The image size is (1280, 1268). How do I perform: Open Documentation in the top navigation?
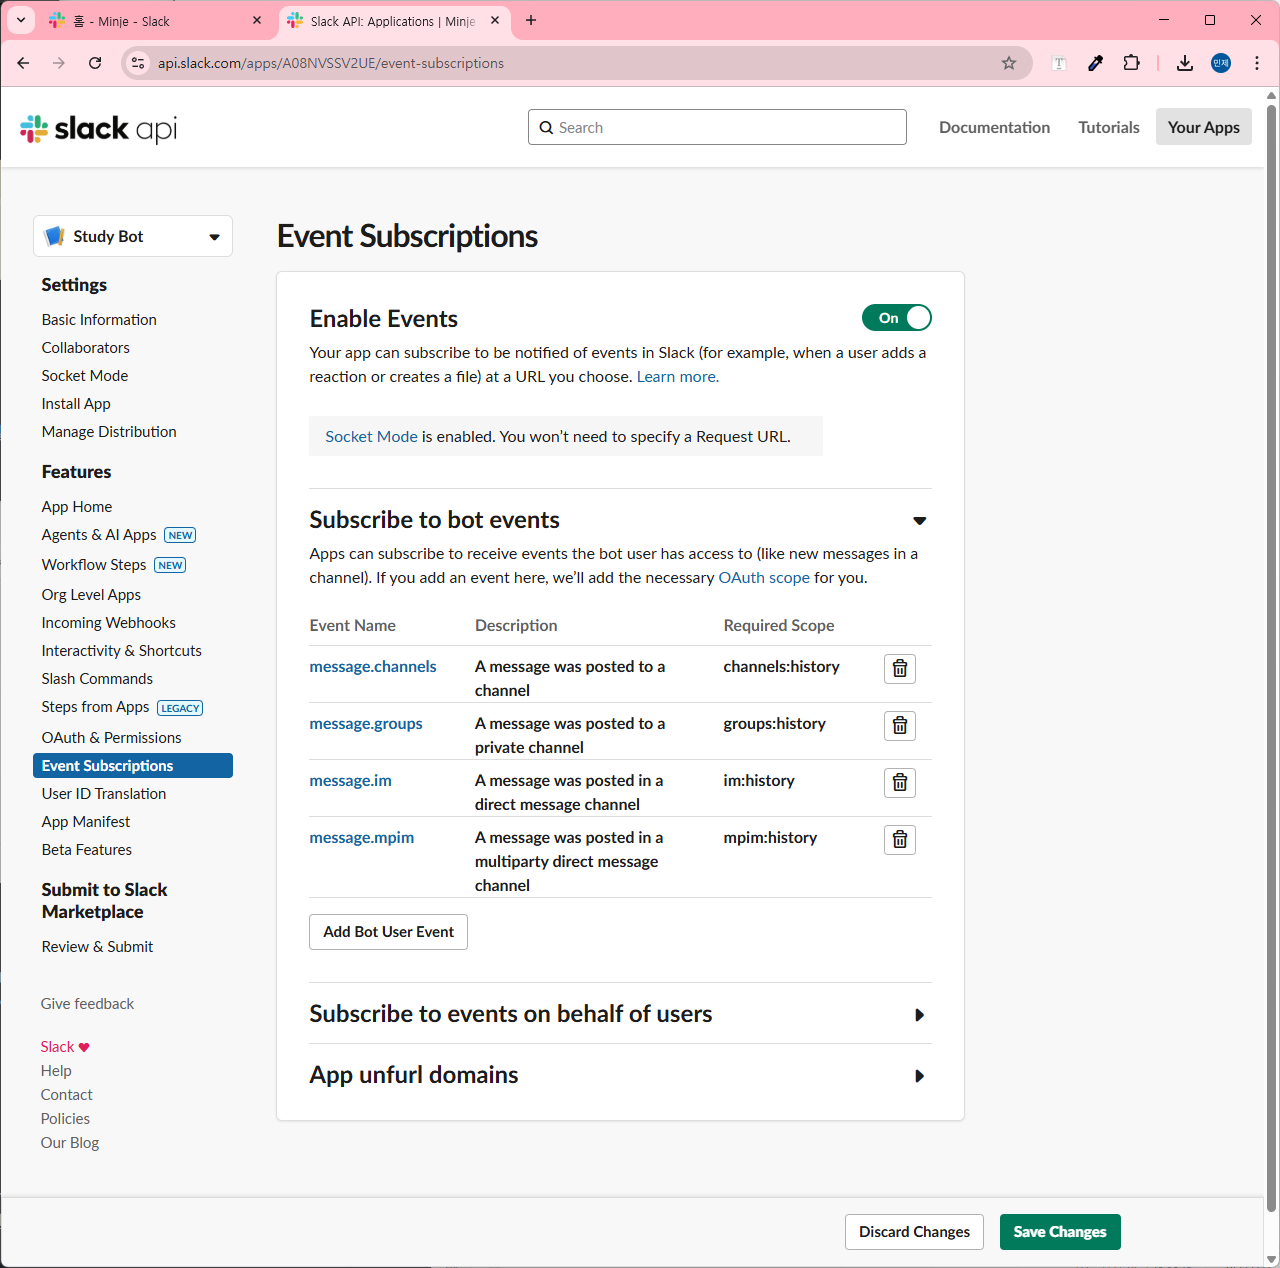(x=995, y=127)
